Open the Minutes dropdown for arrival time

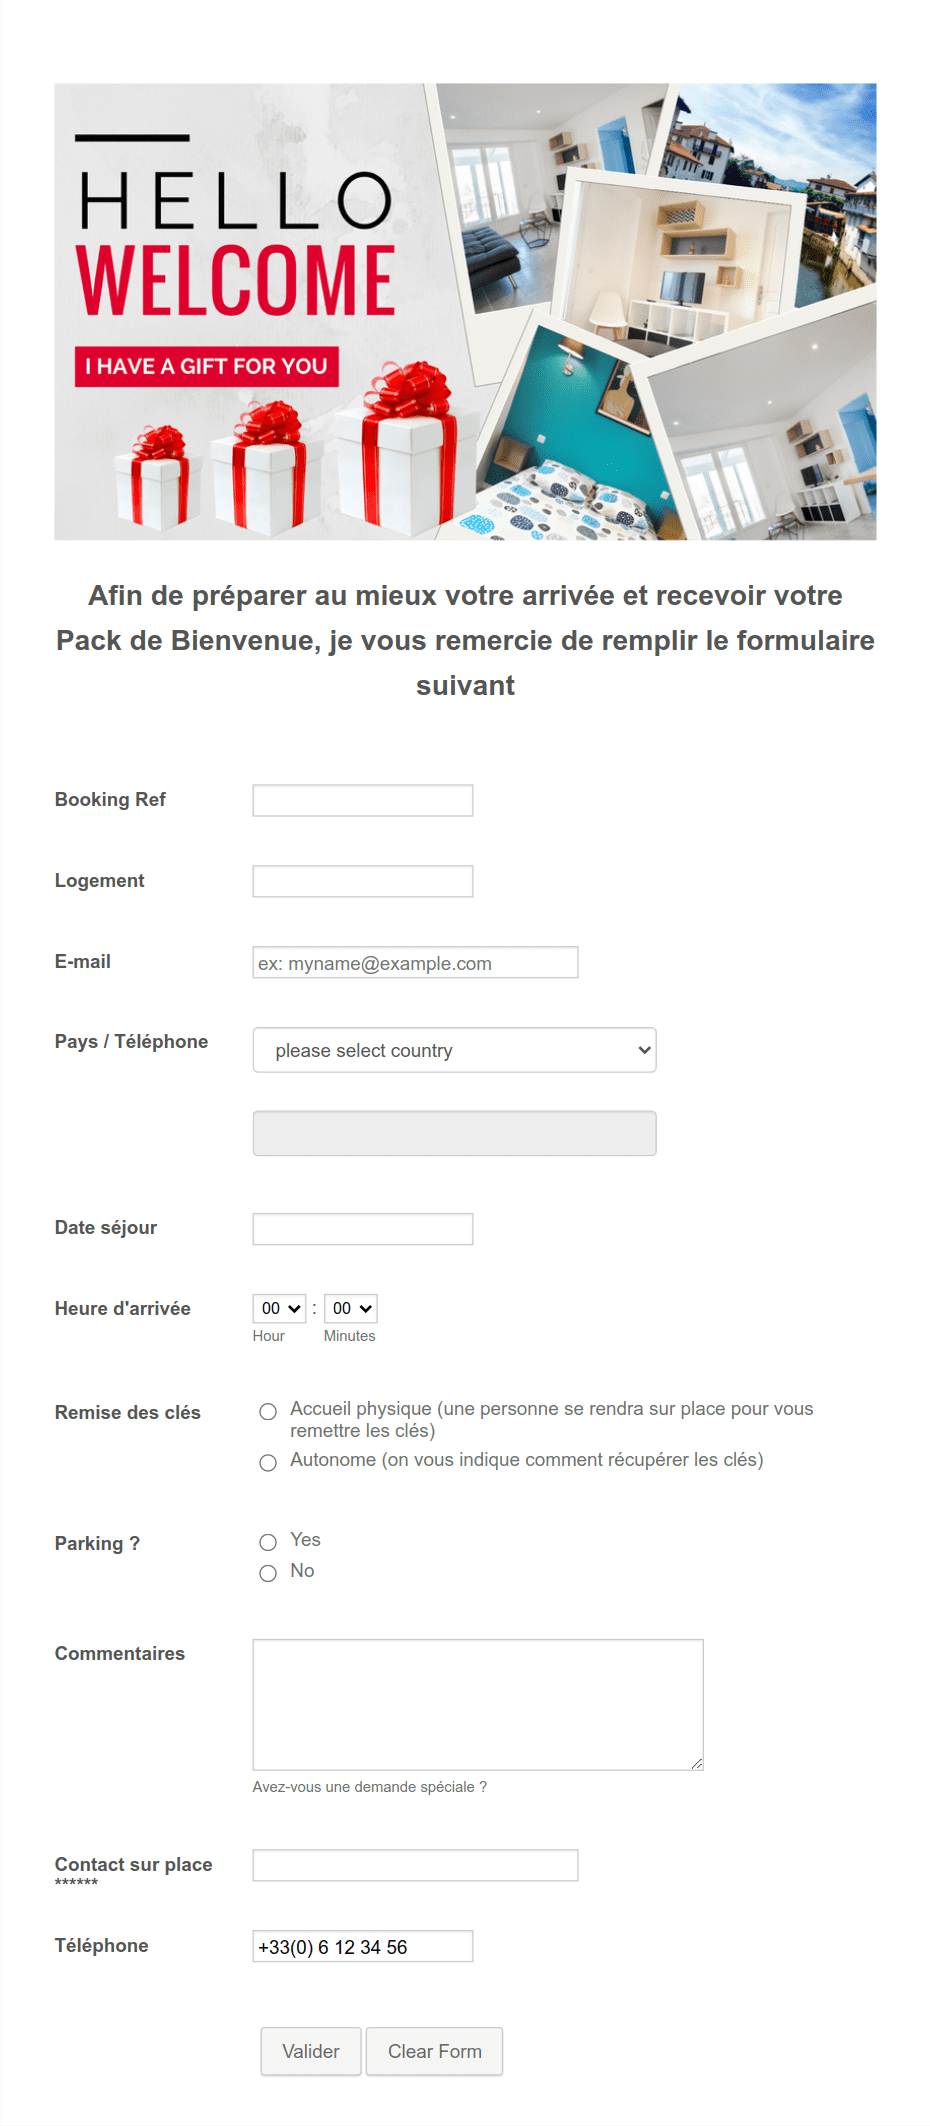(x=350, y=1308)
